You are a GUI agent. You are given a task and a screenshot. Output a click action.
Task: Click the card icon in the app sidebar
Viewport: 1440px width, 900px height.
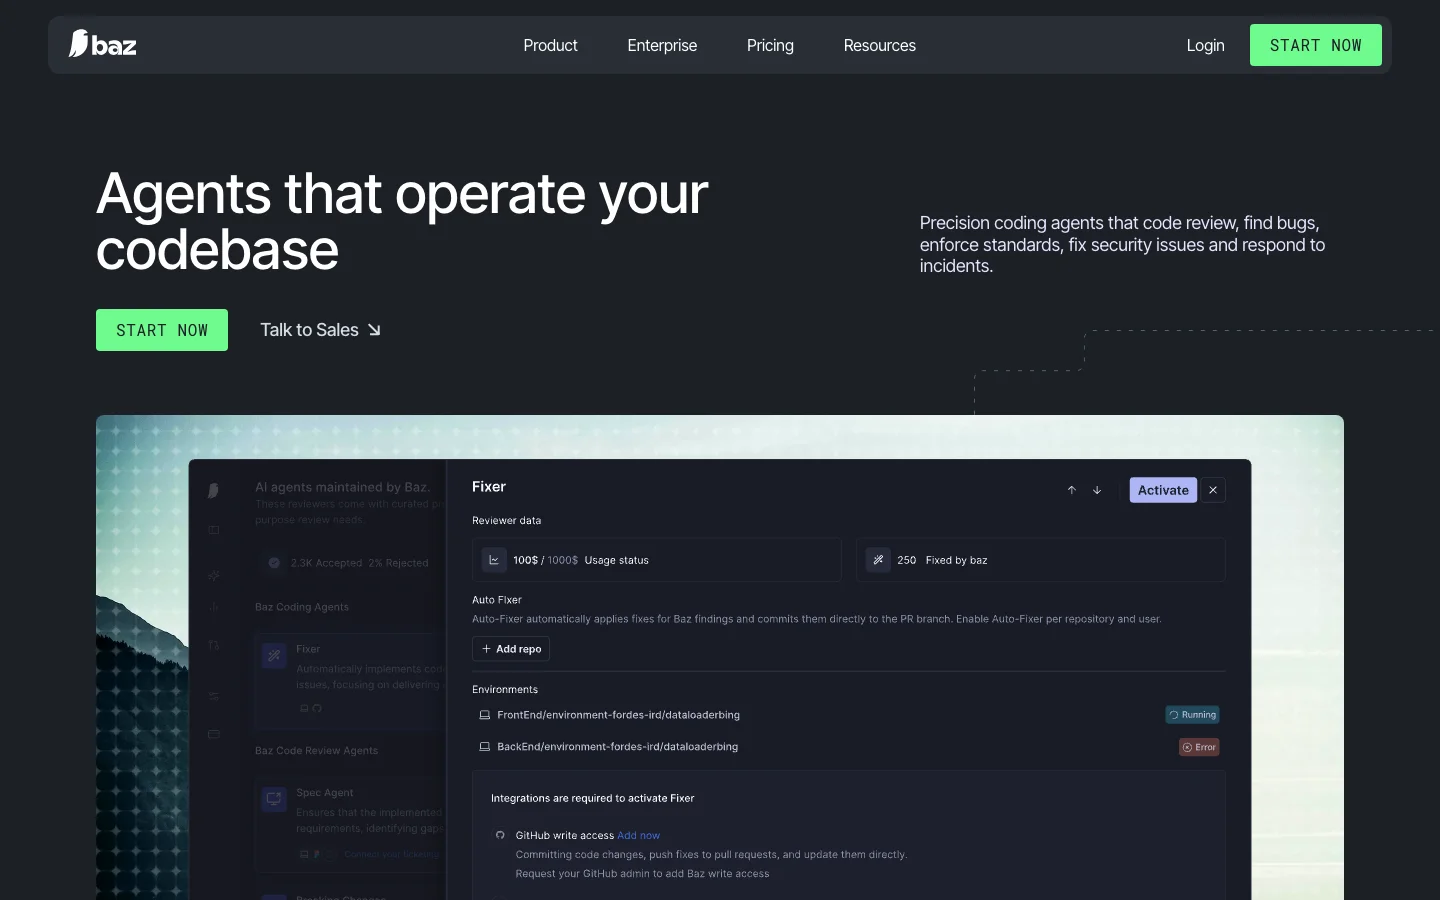pyautogui.click(x=213, y=734)
